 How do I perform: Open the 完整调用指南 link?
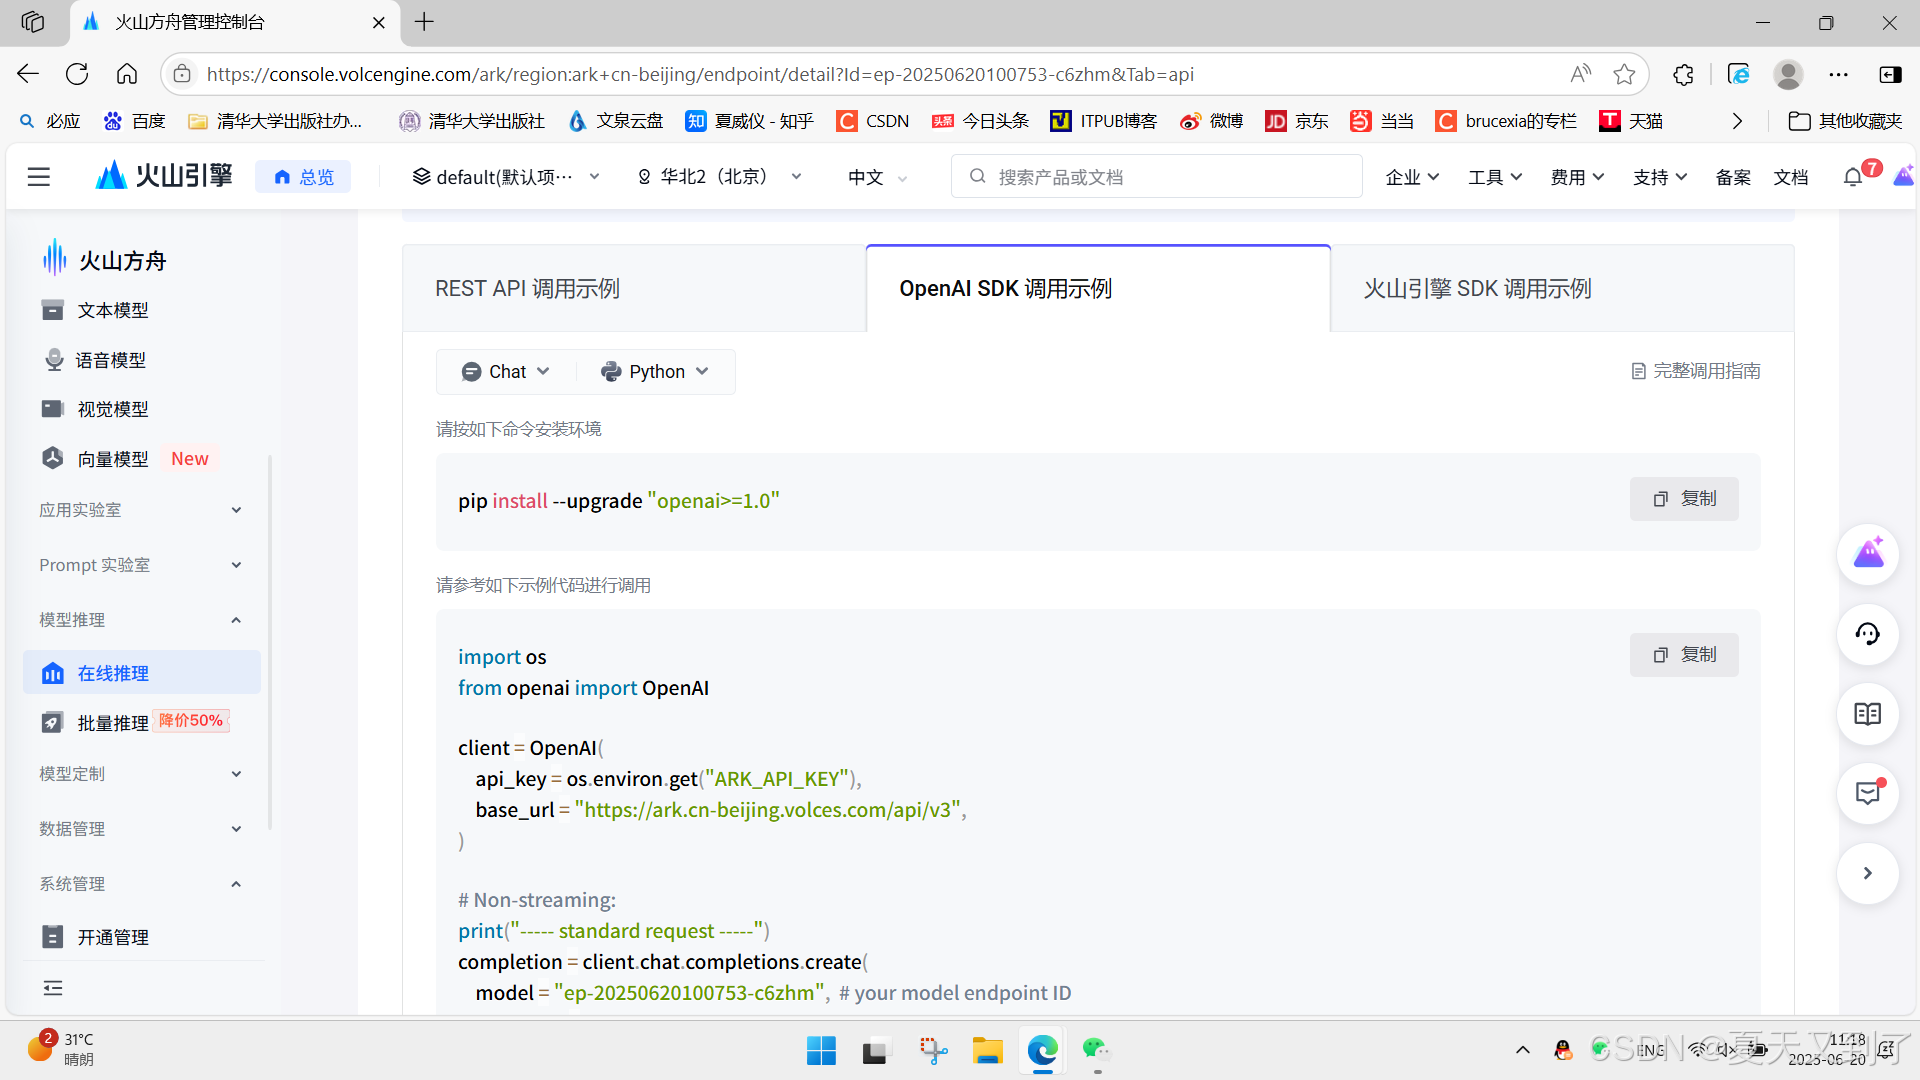click(1695, 371)
